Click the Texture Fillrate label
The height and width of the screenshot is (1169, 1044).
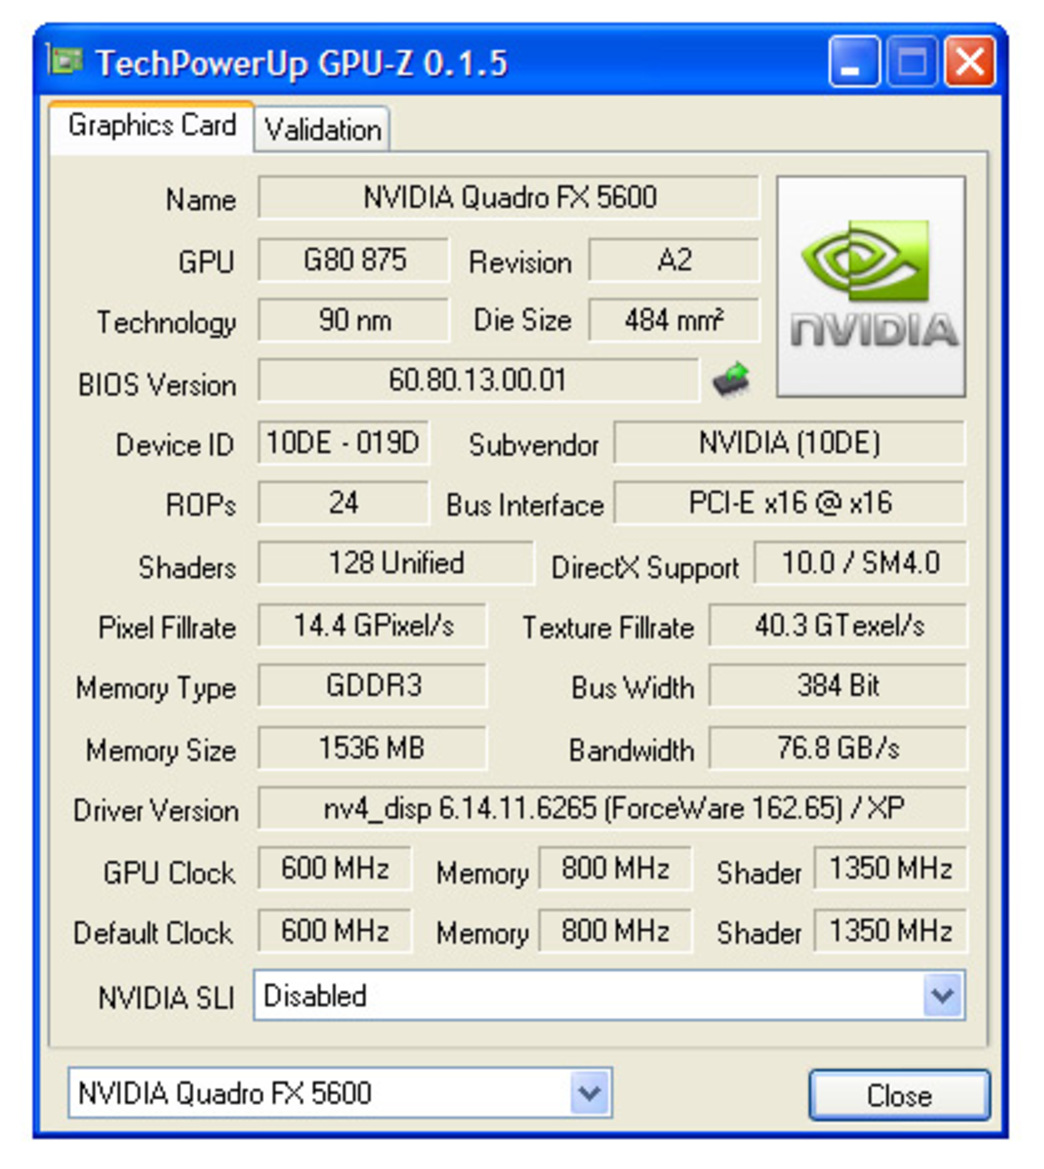(608, 628)
